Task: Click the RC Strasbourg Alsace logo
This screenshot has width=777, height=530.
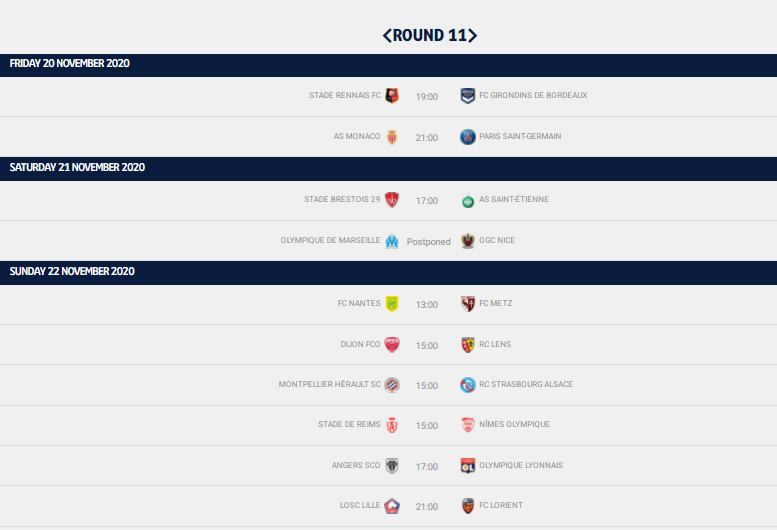Action: click(x=468, y=385)
